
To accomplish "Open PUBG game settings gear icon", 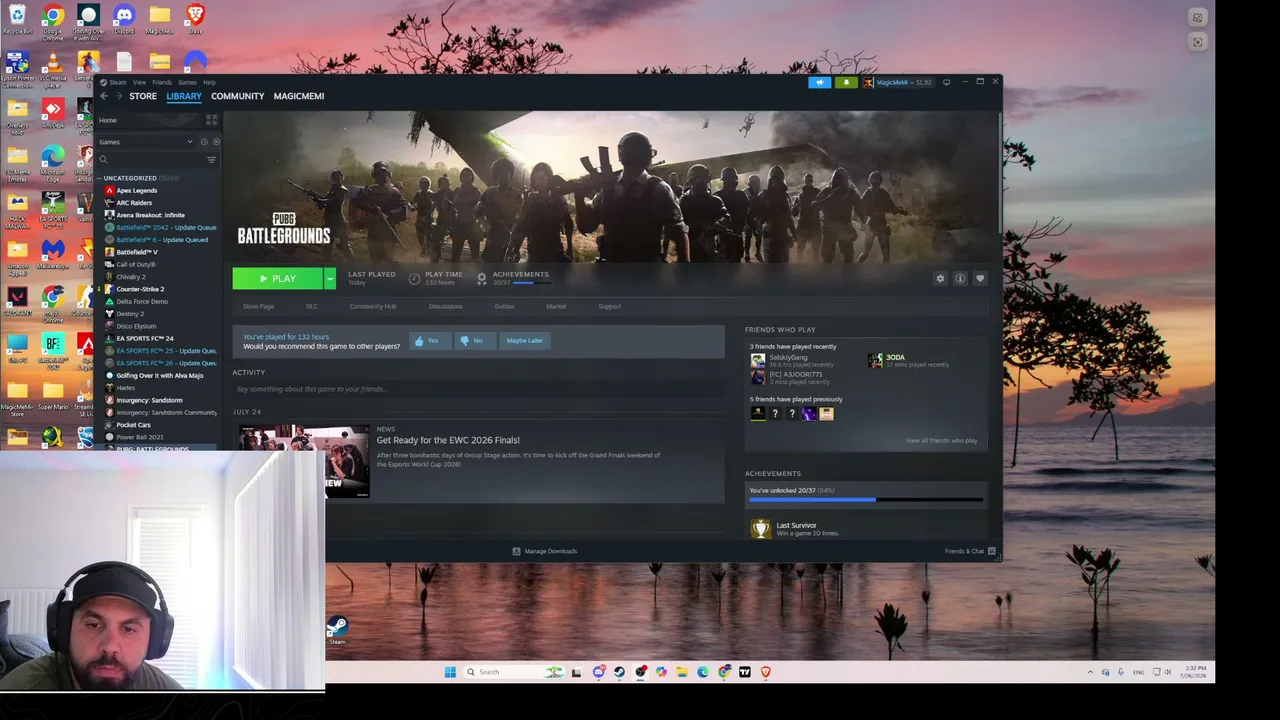I will [x=940, y=278].
